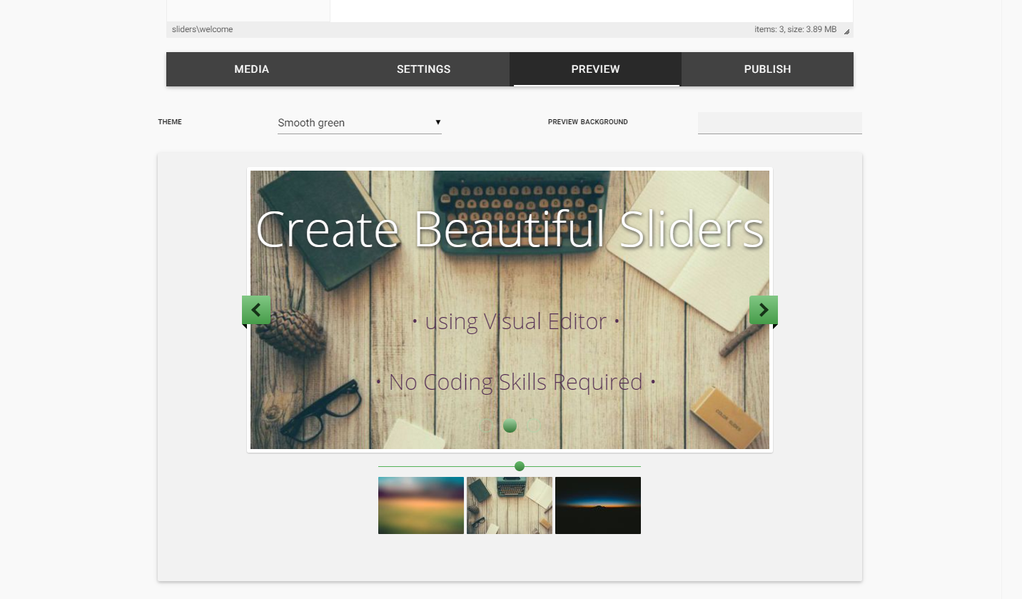This screenshot has width=1022, height=599.
Task: Select the typewriter desk thumbnail
Action: point(510,505)
